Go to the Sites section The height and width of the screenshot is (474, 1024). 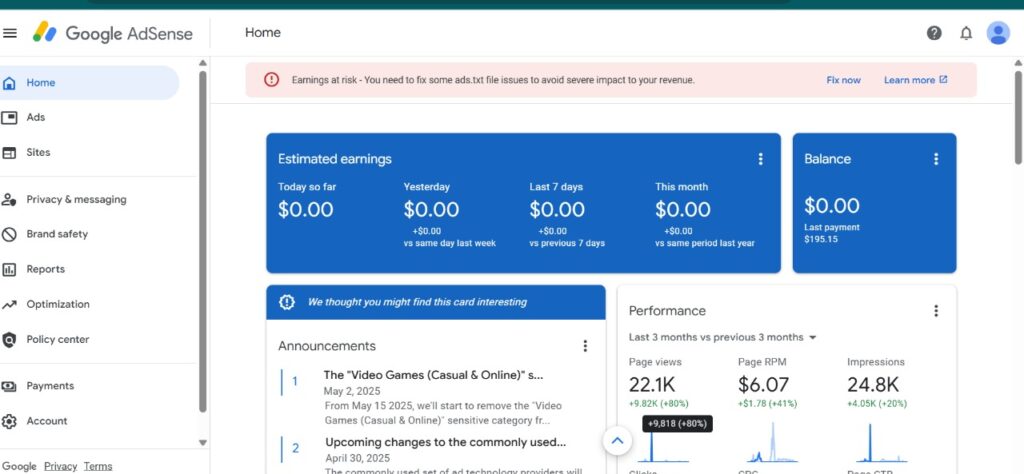[x=38, y=152]
